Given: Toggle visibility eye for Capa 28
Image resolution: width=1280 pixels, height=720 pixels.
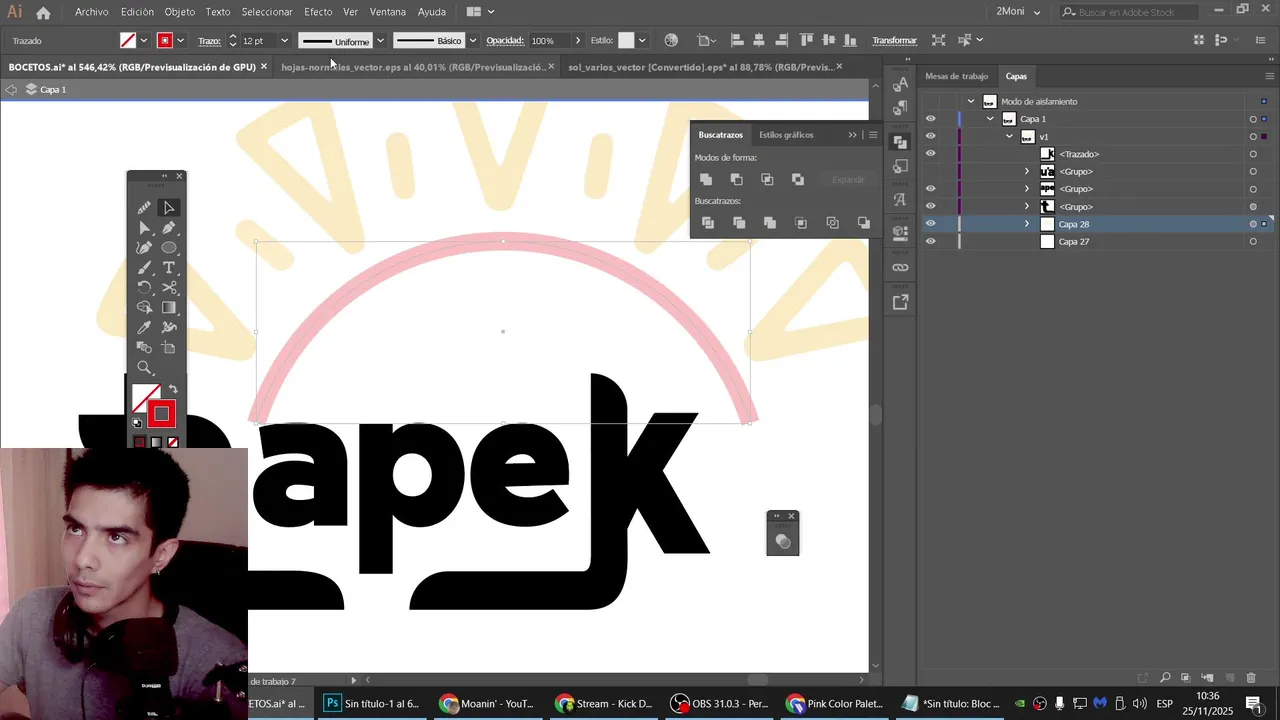Looking at the screenshot, I should (x=931, y=224).
